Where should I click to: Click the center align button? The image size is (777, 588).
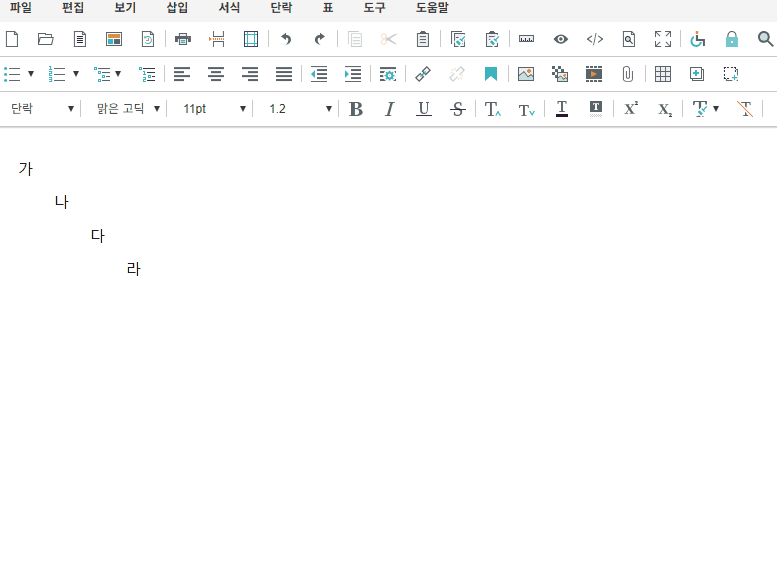tap(216, 74)
